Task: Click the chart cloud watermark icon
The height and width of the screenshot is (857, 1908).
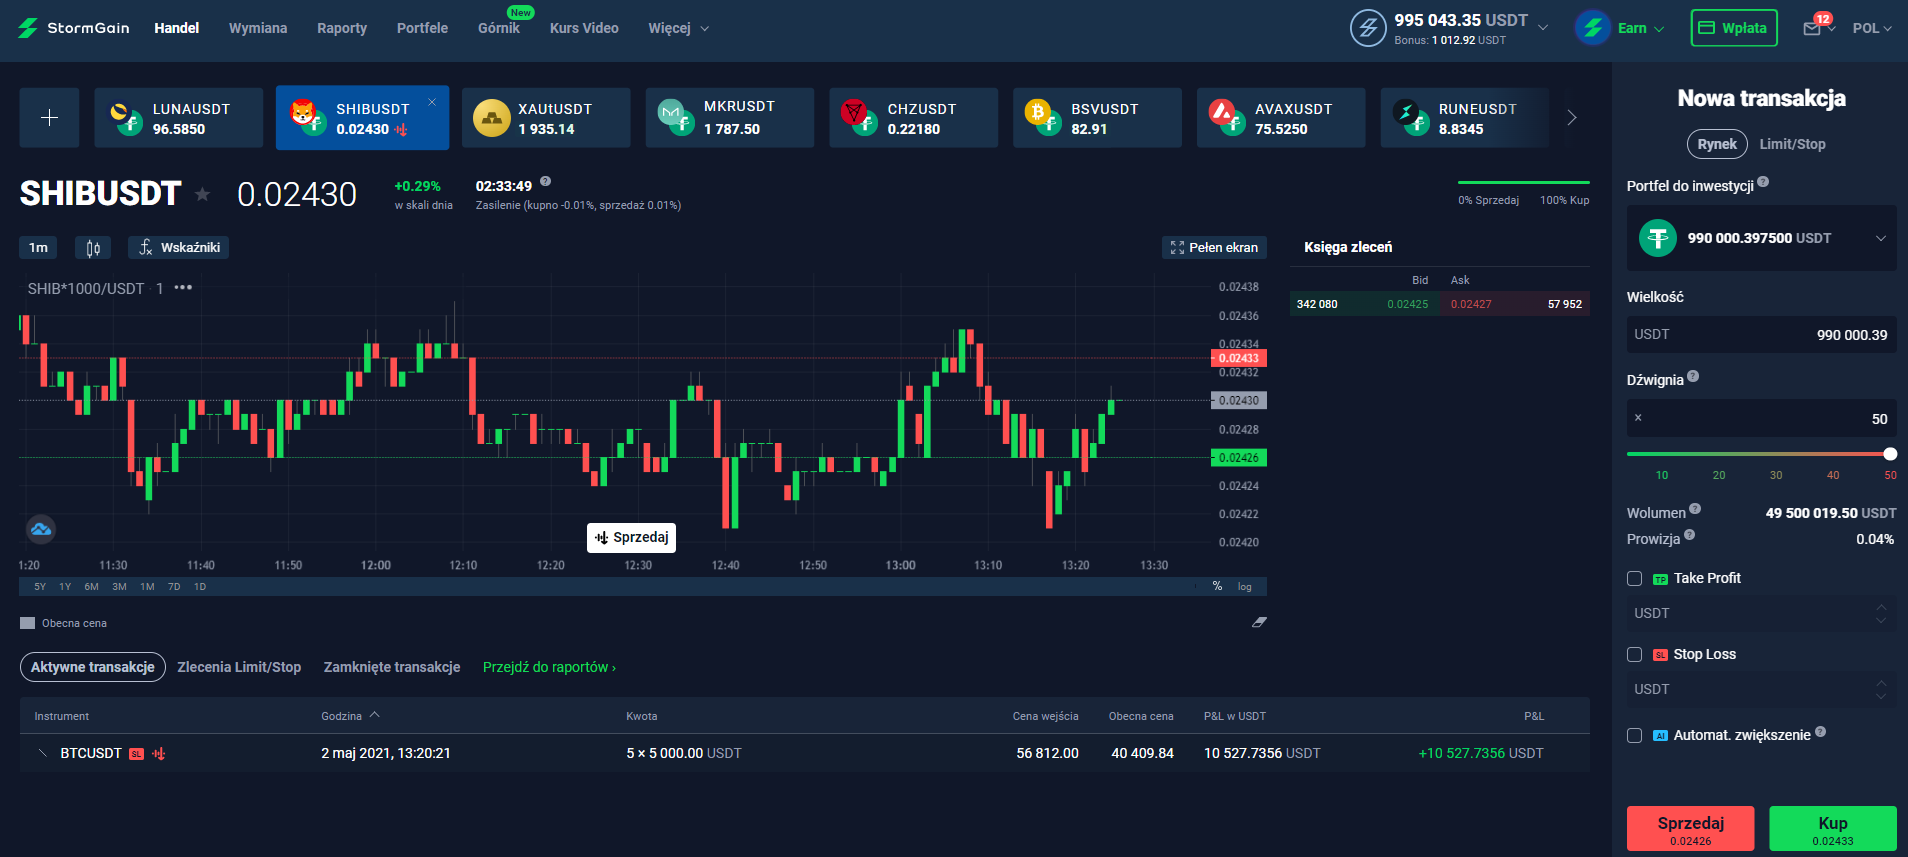Action: click(41, 529)
